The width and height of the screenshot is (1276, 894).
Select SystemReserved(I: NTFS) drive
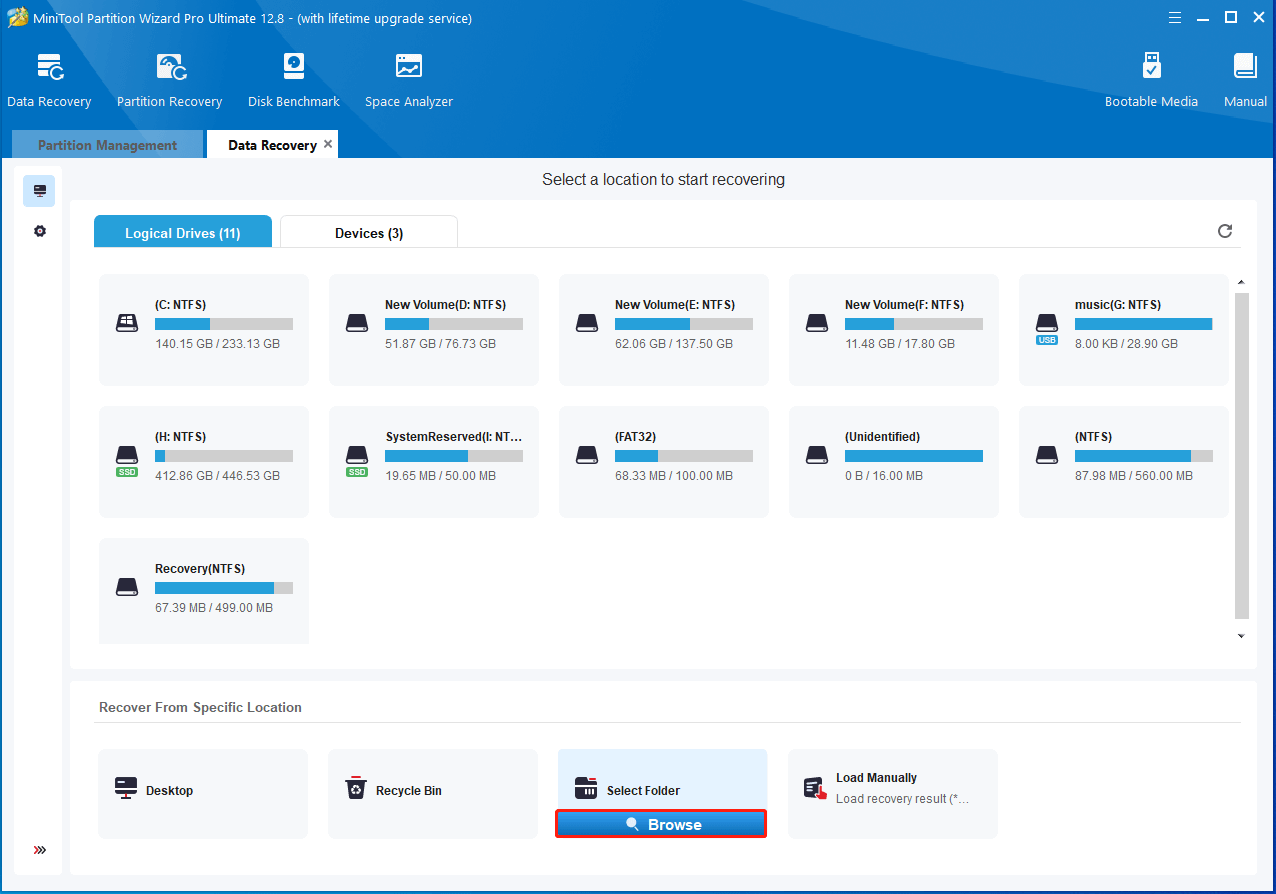click(x=434, y=462)
